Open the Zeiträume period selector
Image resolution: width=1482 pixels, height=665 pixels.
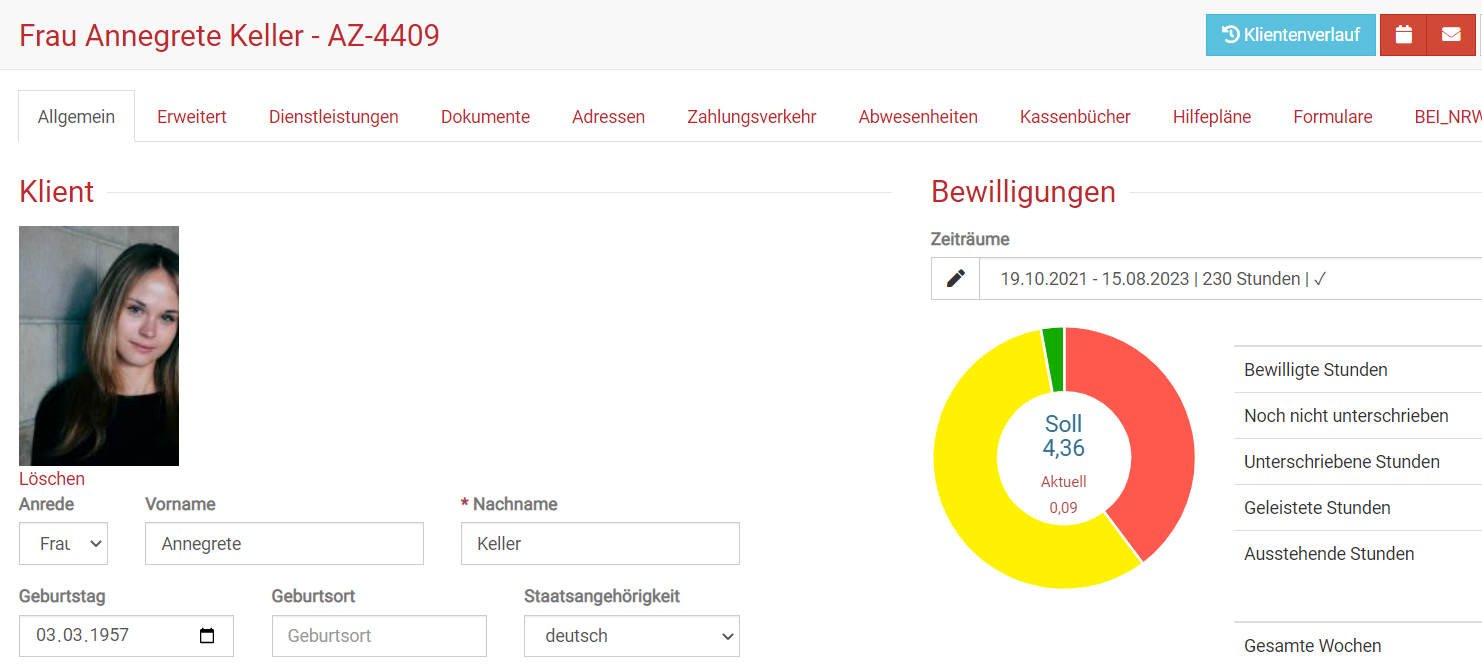point(1230,279)
